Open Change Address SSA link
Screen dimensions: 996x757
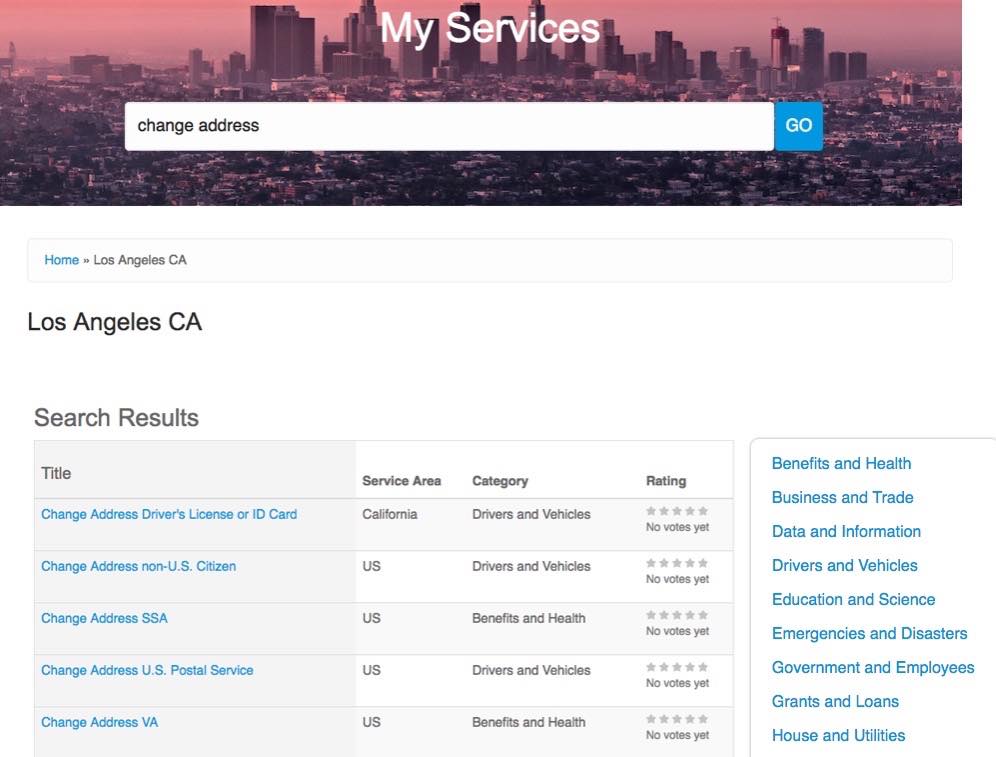[x=104, y=619]
